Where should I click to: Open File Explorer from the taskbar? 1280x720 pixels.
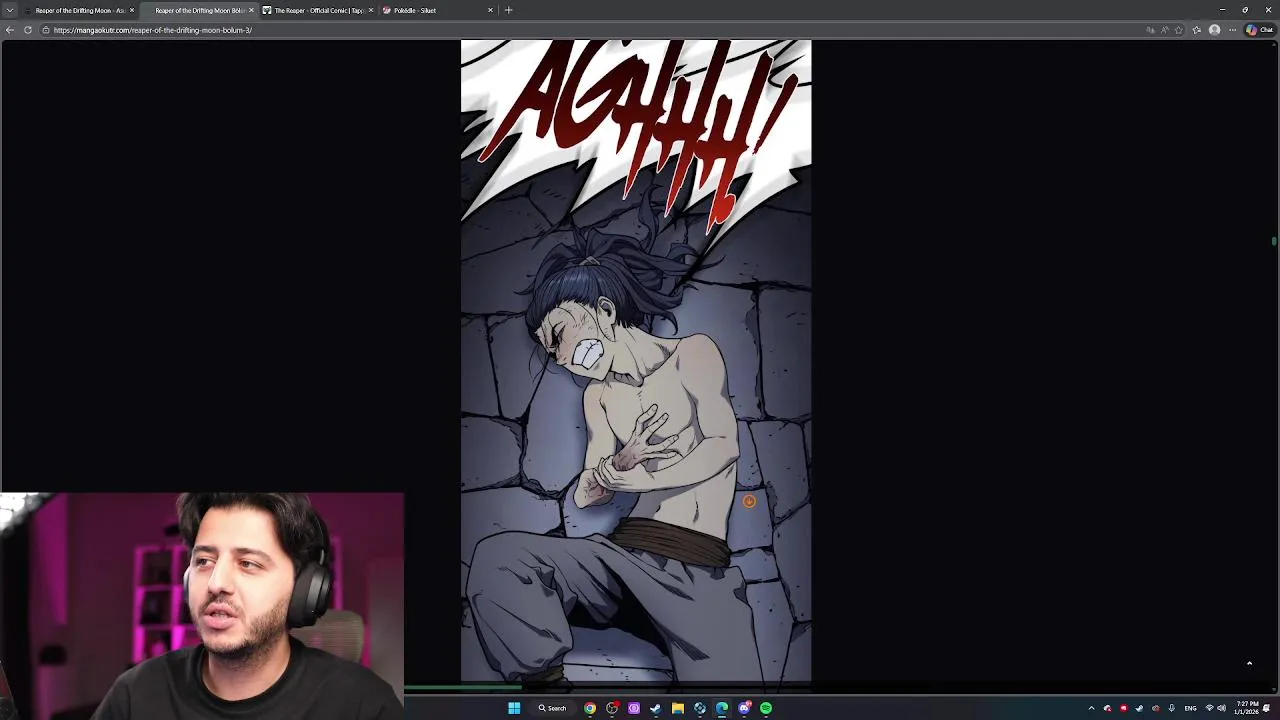click(x=678, y=708)
